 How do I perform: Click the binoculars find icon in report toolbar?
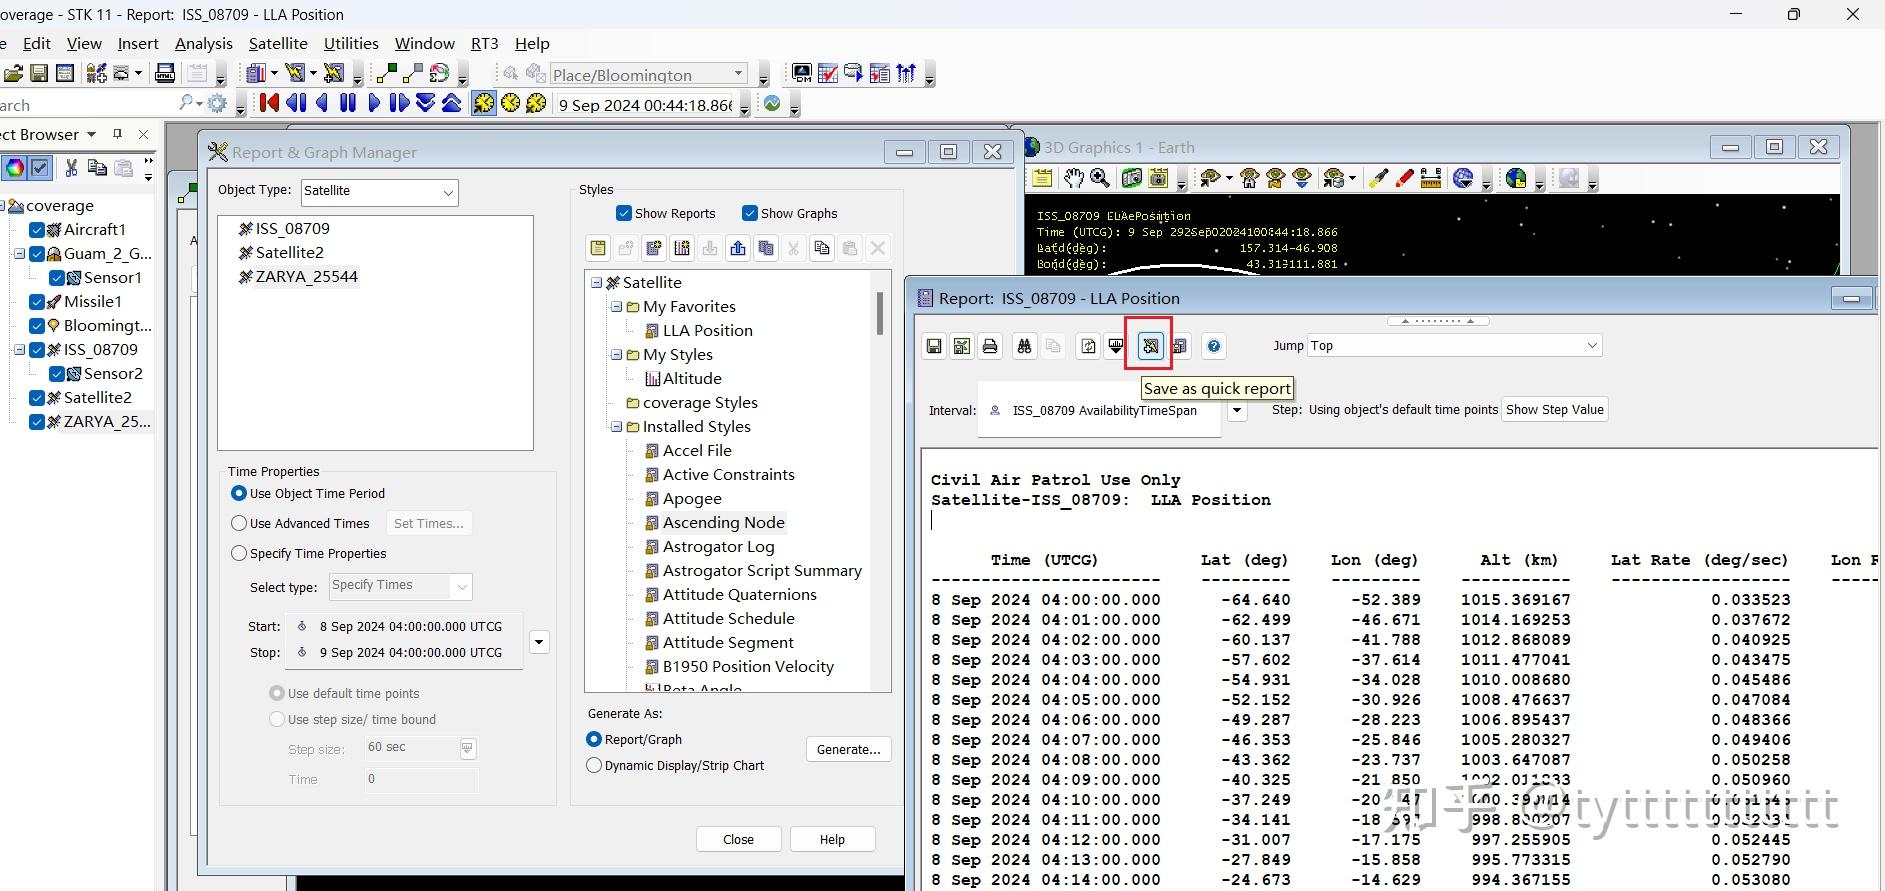(1024, 346)
